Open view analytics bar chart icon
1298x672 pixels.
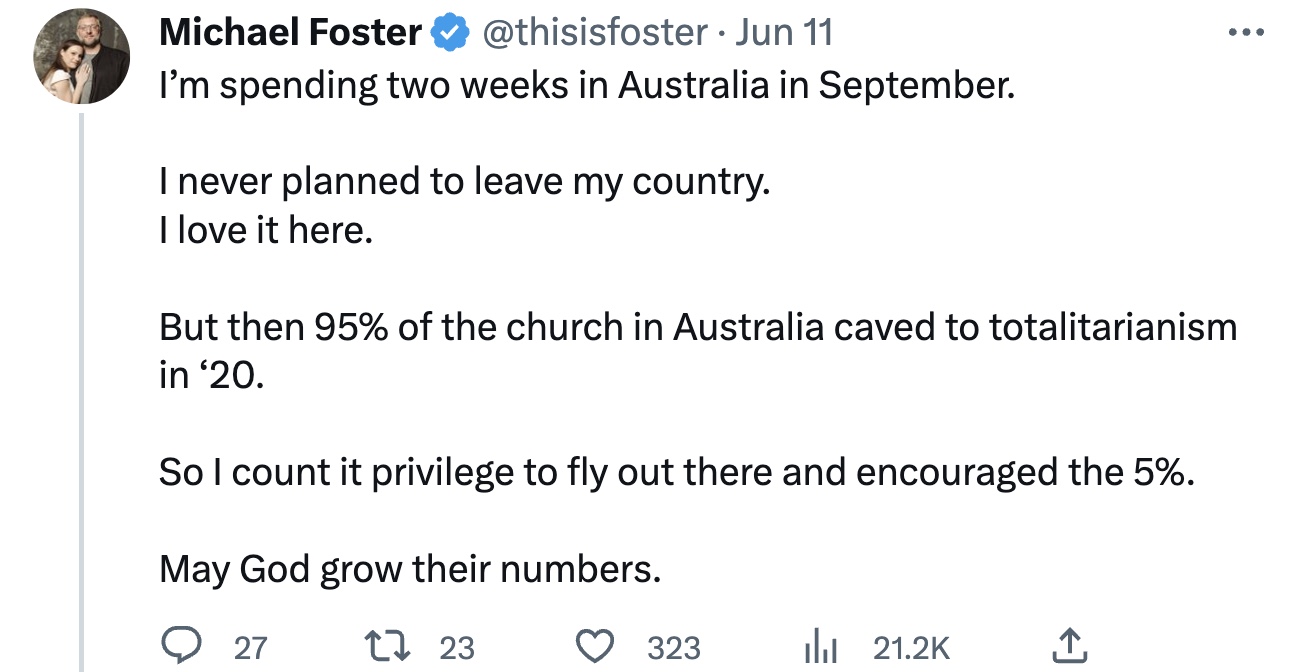tap(820, 647)
